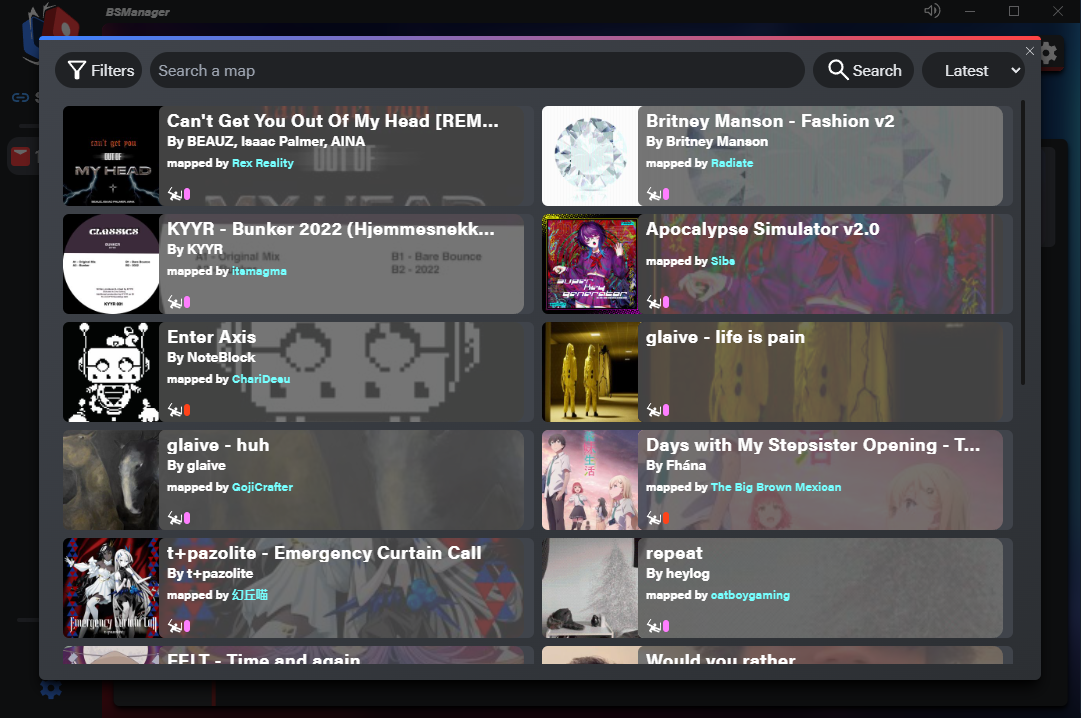
Task: Open mapper link ChariDeeu
Action: pyautogui.click(x=261, y=379)
